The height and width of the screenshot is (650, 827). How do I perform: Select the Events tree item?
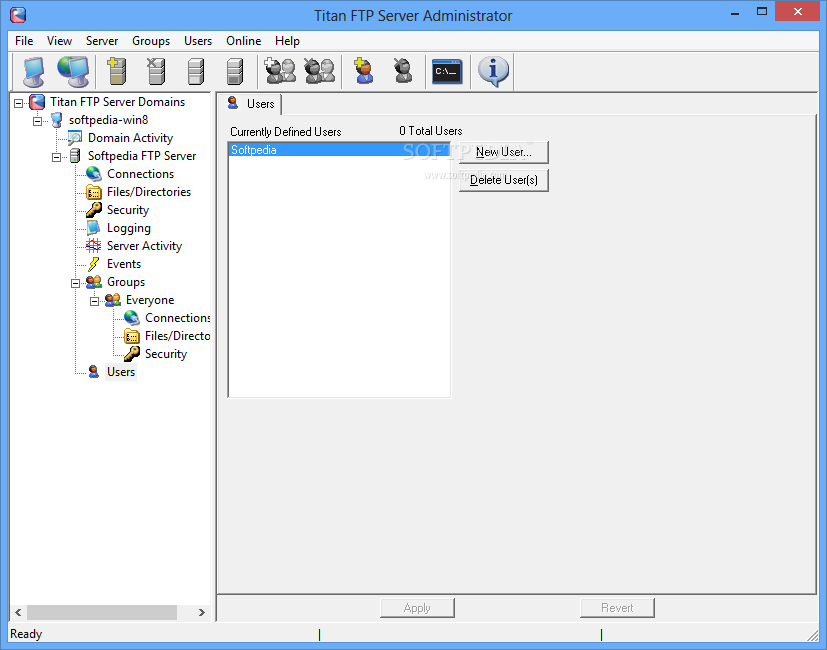click(124, 264)
